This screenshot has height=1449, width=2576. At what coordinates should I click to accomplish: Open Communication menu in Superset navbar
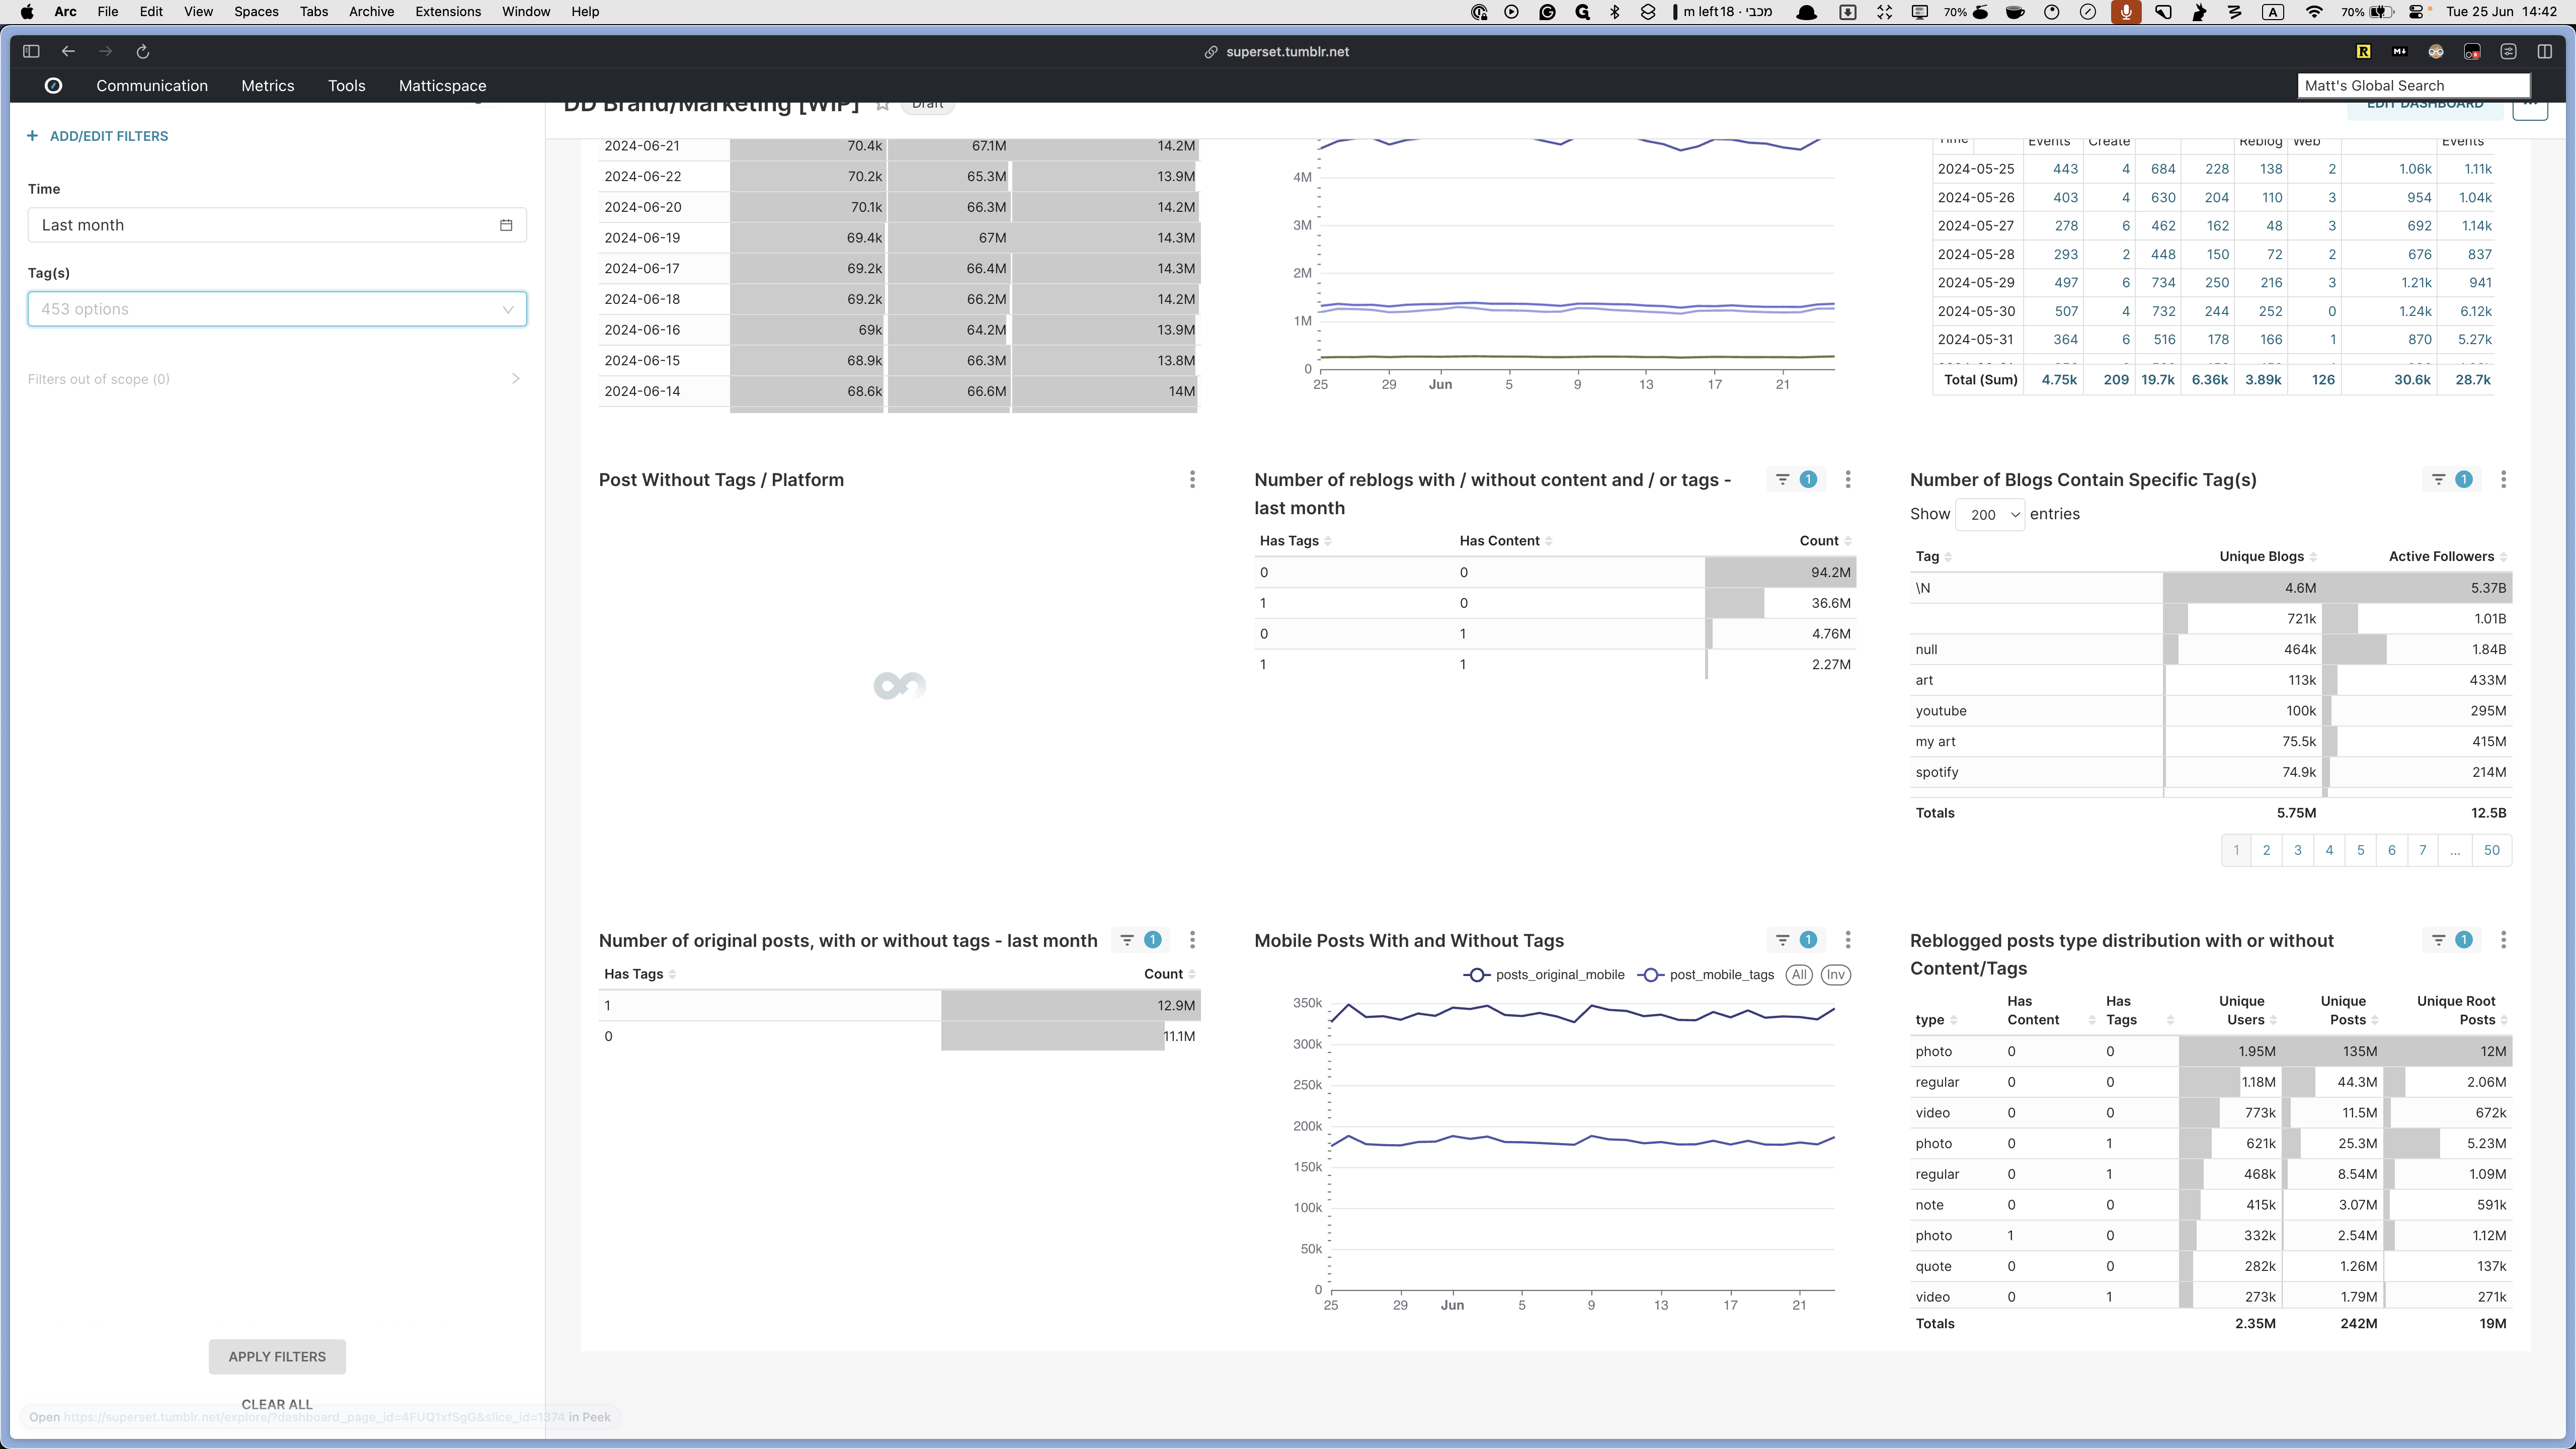tap(152, 86)
